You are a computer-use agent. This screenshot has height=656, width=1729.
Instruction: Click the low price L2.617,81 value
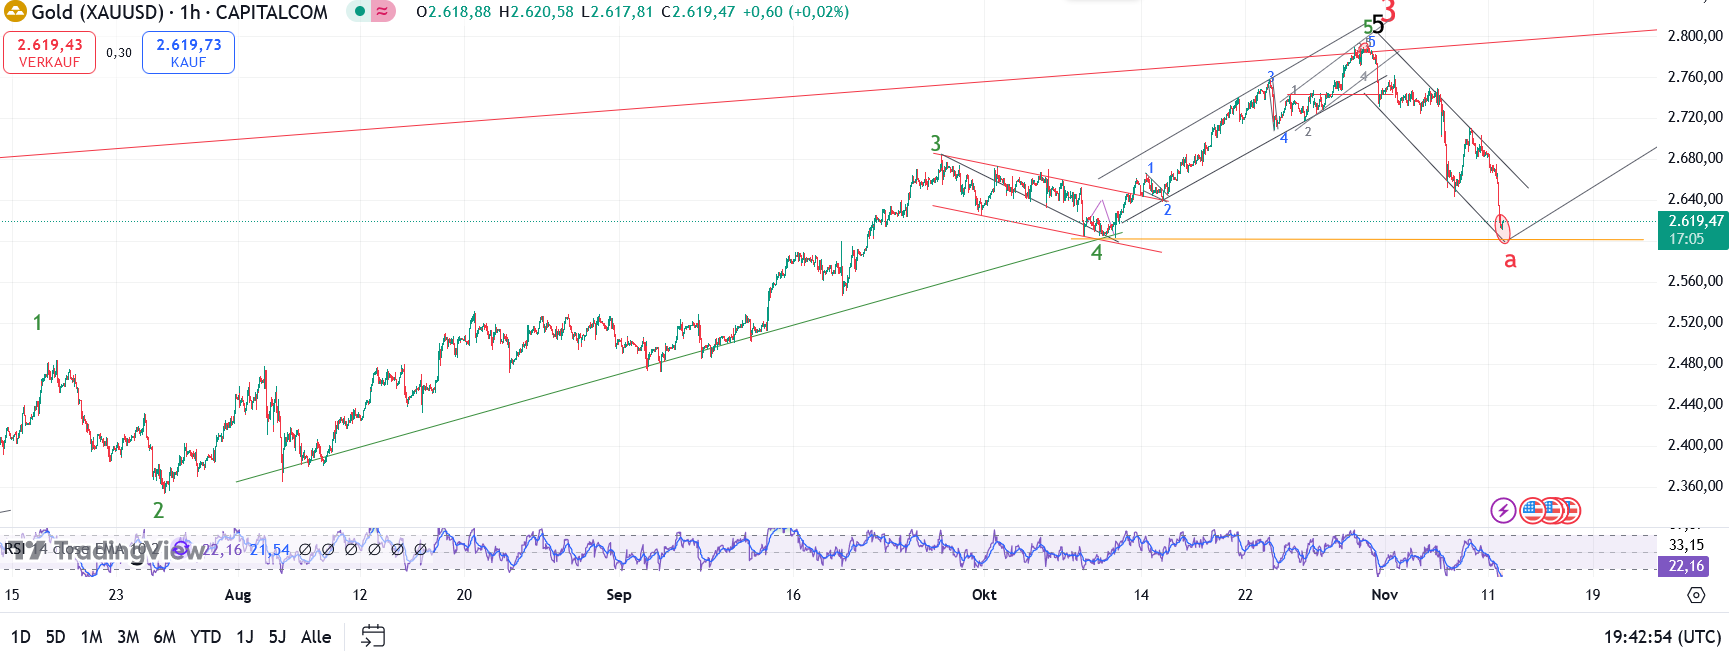pos(617,12)
